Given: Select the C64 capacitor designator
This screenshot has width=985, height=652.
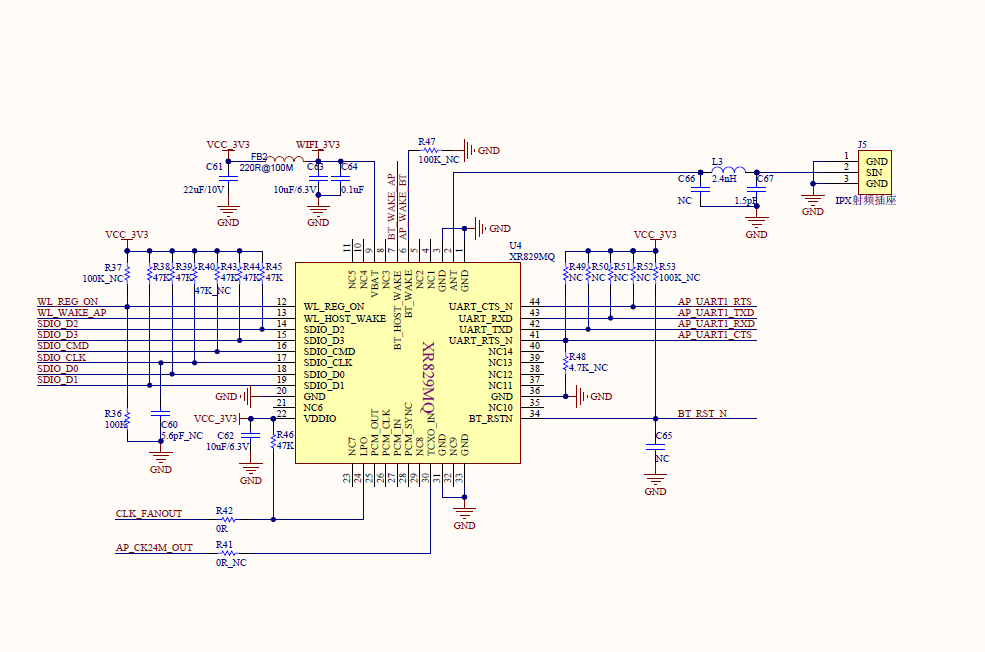Looking at the screenshot, I should tap(349, 166).
